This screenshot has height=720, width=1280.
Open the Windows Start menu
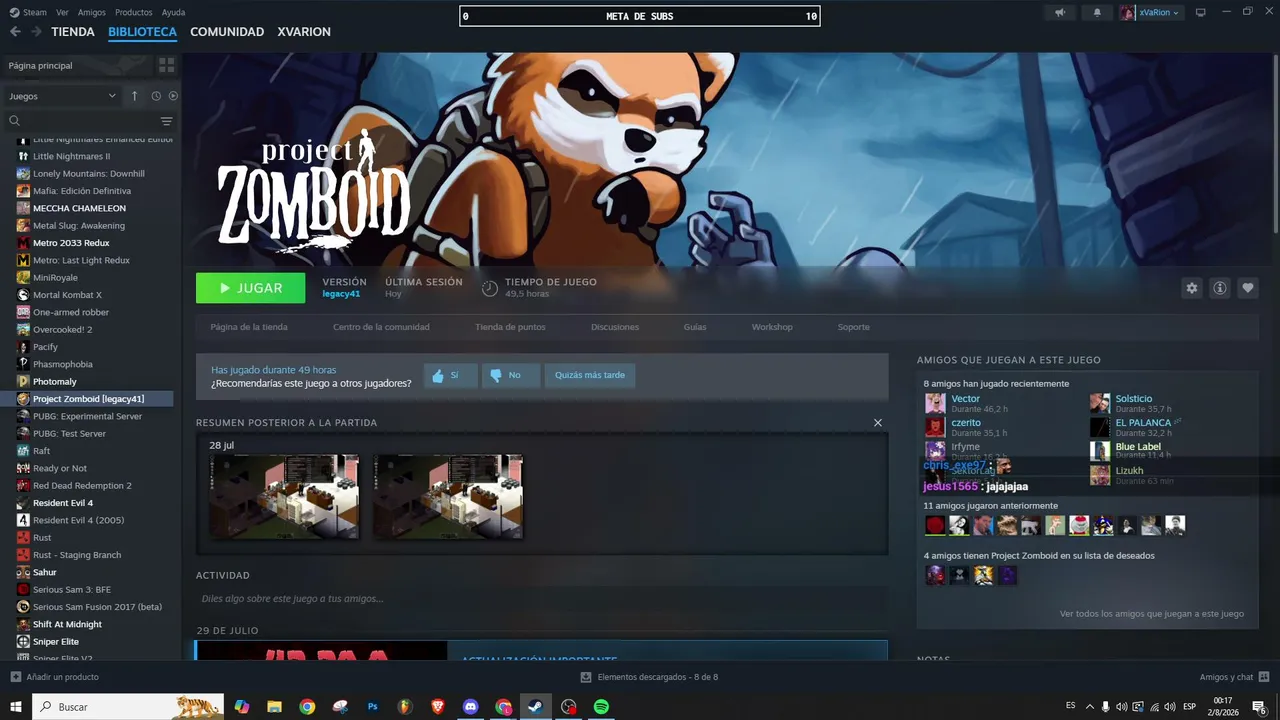click(16, 707)
